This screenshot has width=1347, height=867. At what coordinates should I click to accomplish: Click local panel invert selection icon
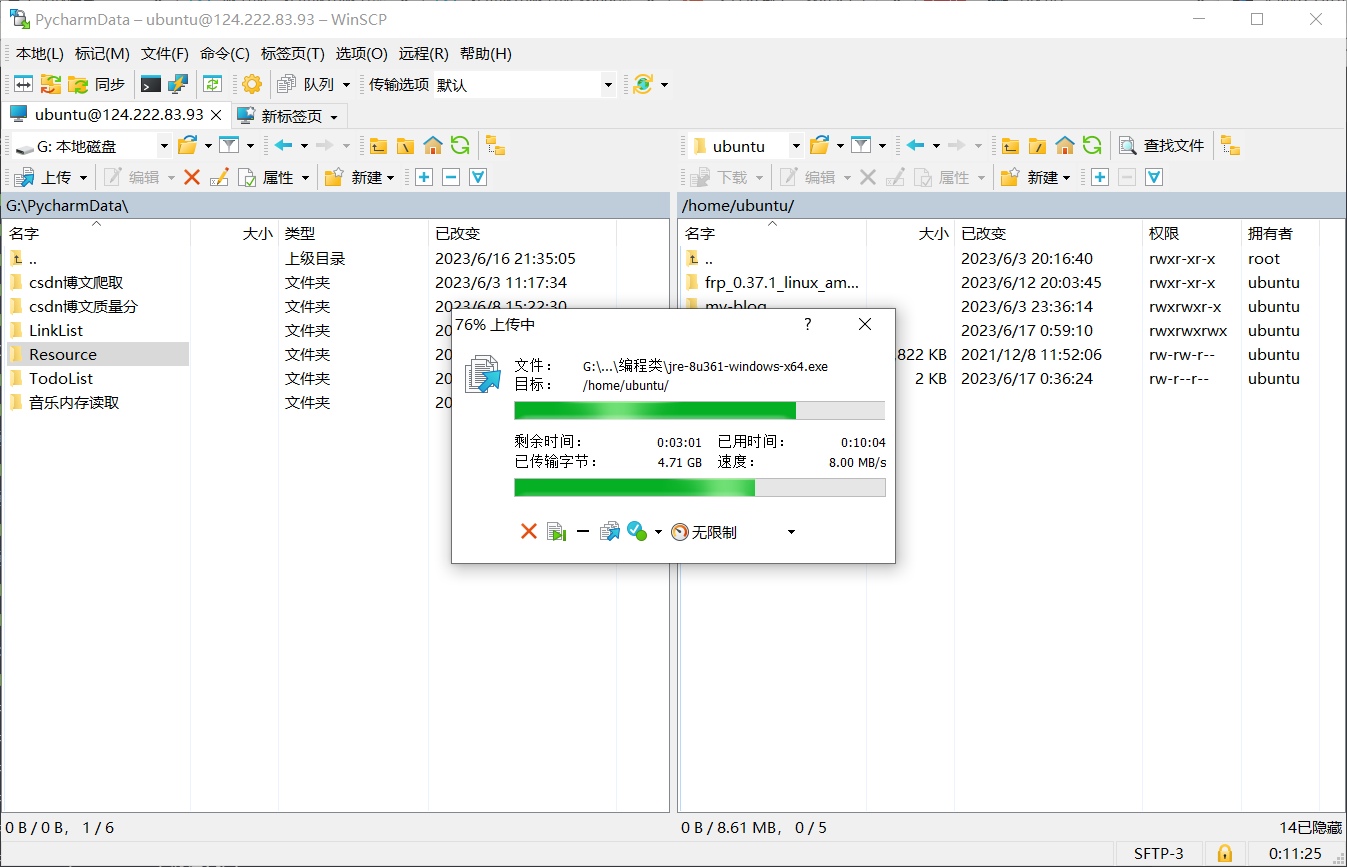point(478,177)
